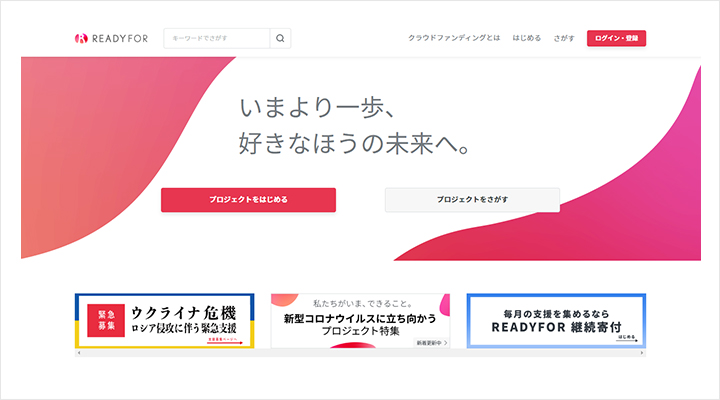This screenshot has width=720, height=400.
Task: Click the horizontal scrollbar track below banners
Action: tap(360, 353)
